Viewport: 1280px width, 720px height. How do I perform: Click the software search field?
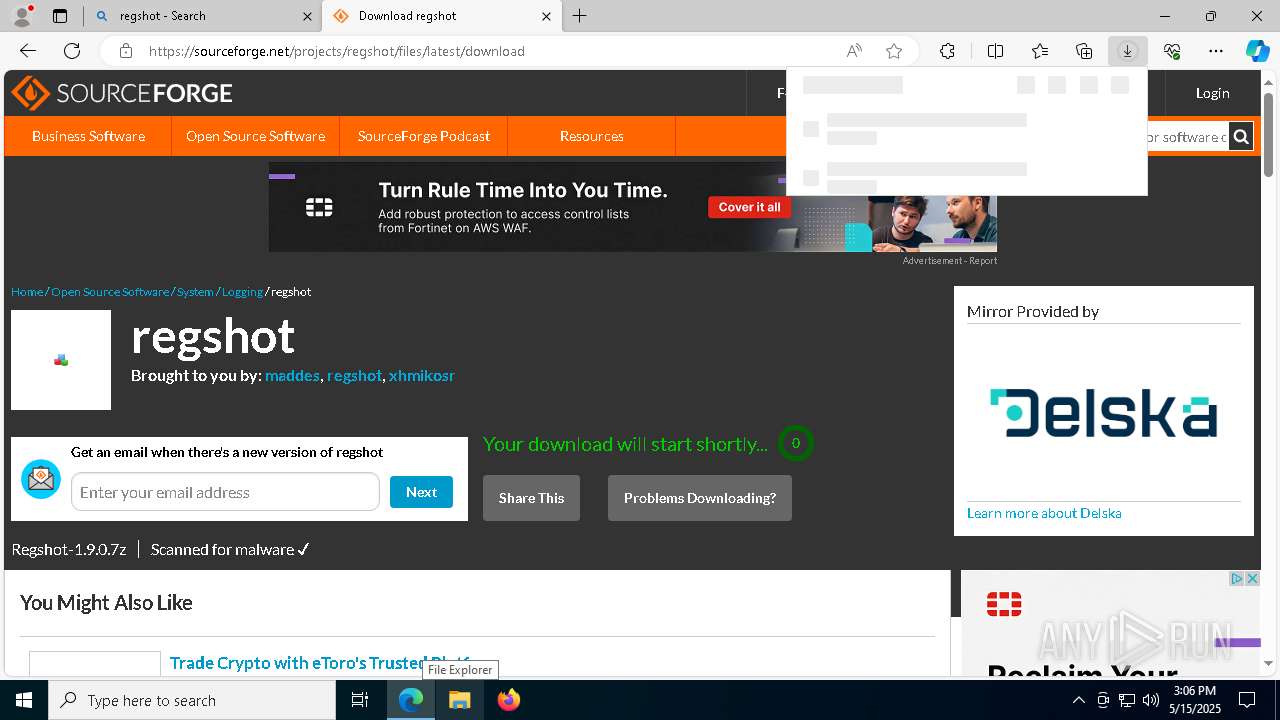[x=1187, y=136]
